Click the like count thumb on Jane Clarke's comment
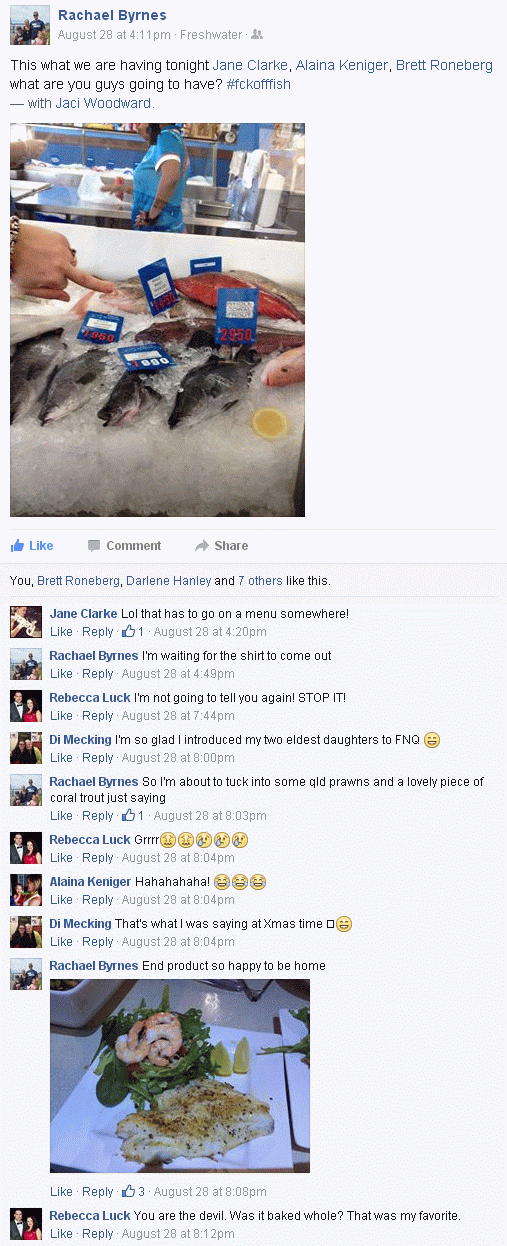Screen dimensions: 507x1246 point(134,632)
